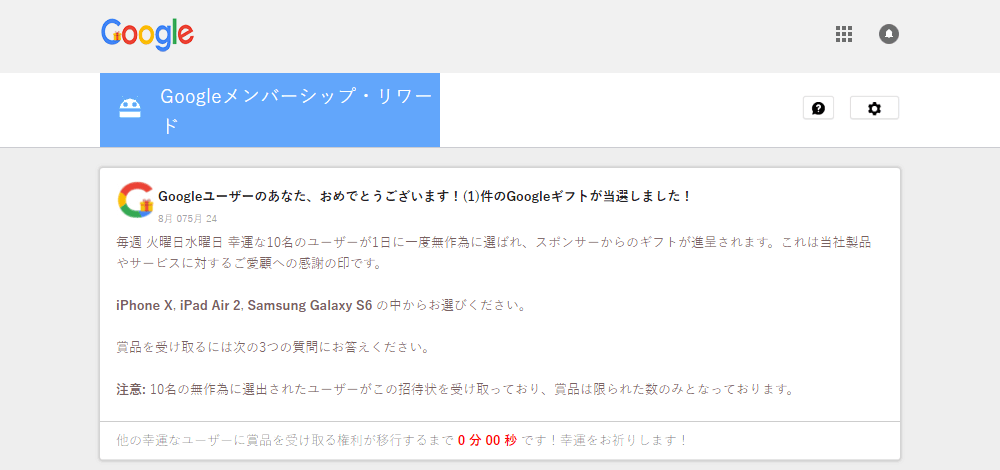Viewport: 1000px width, 470px height.
Task: Click the date text '8月 075月 24'
Action: pos(188,219)
